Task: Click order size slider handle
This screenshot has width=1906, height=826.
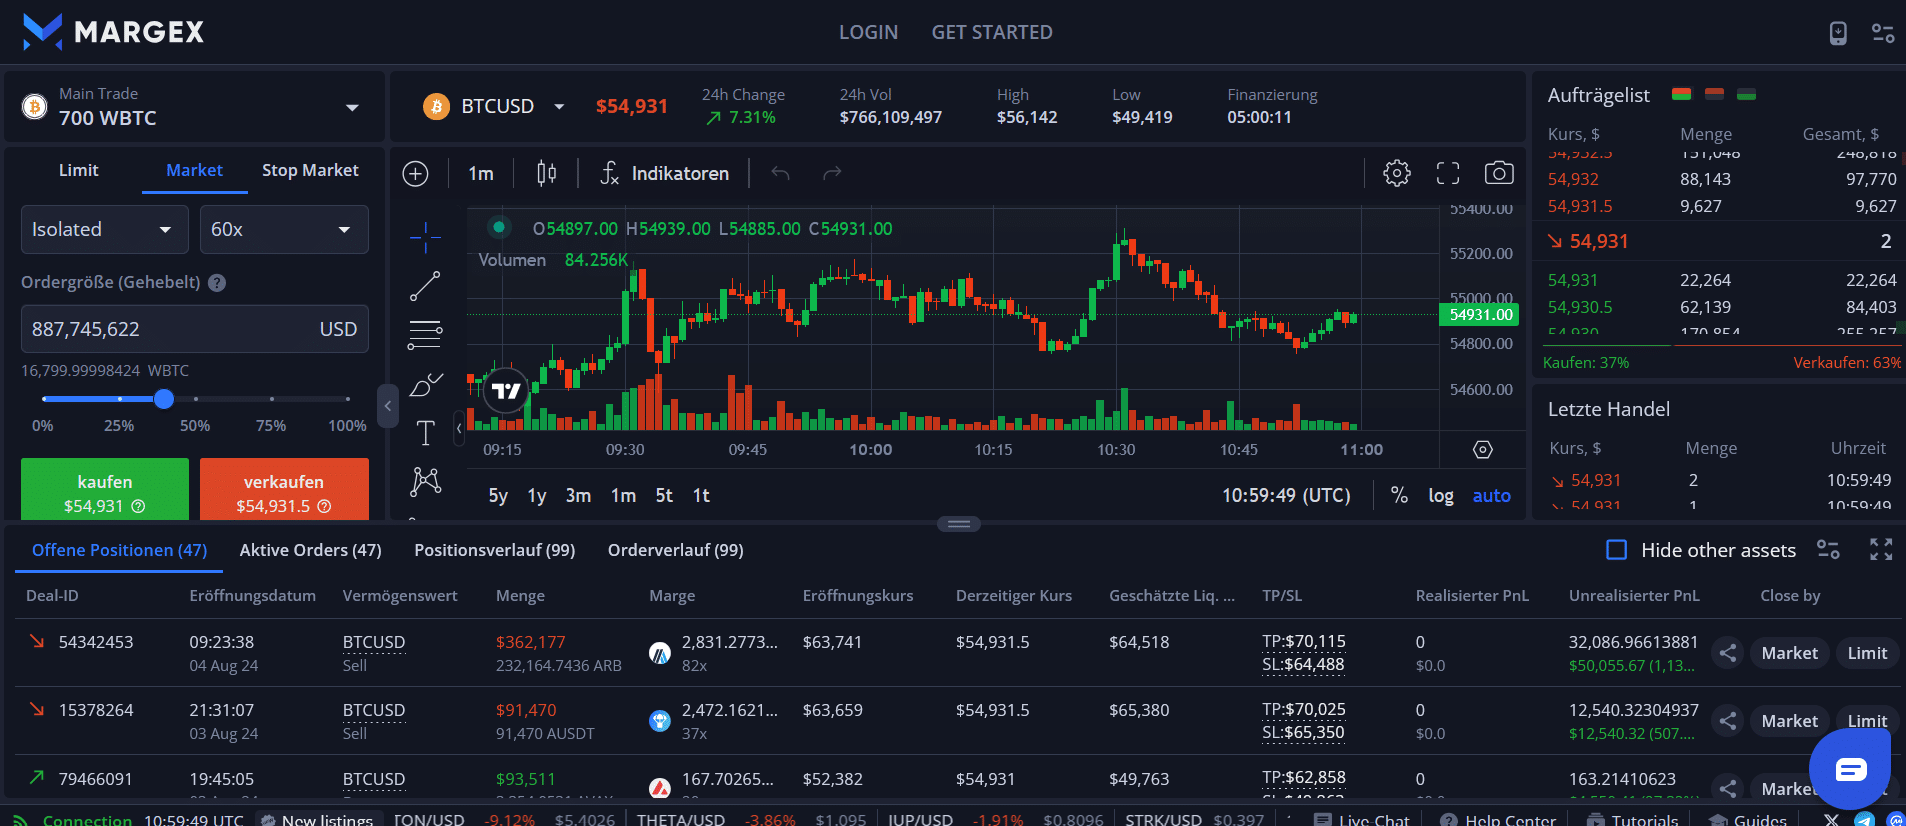Action: tap(164, 399)
